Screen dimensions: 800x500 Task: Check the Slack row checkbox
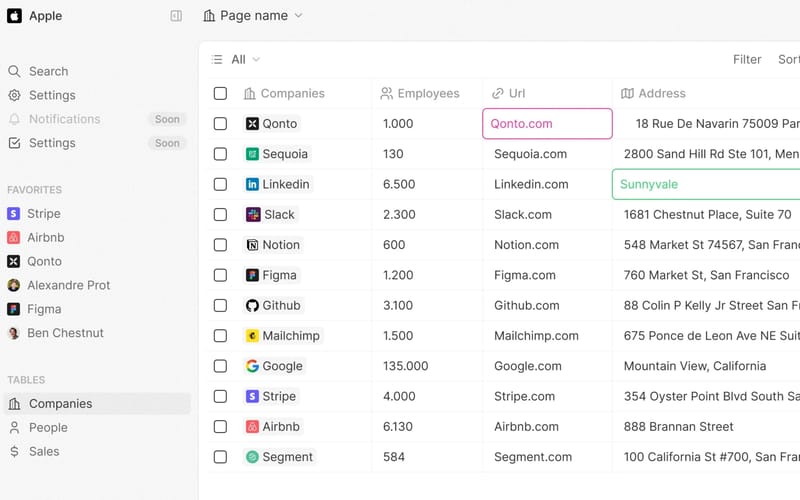coord(220,215)
